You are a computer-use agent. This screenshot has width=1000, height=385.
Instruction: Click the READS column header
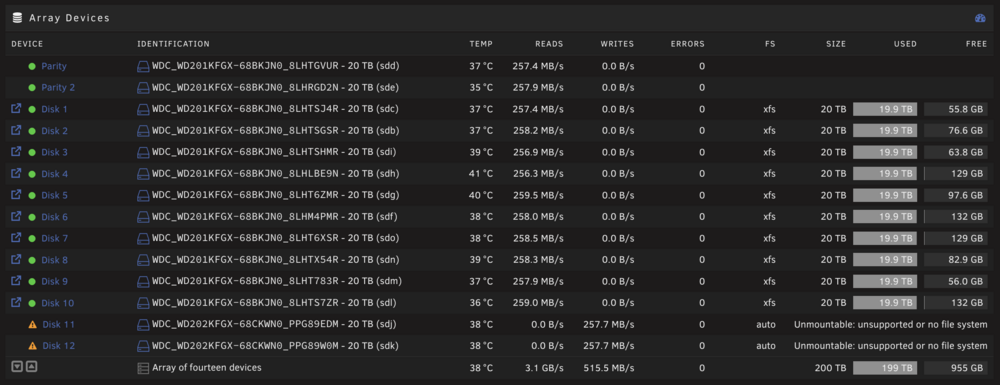[549, 44]
